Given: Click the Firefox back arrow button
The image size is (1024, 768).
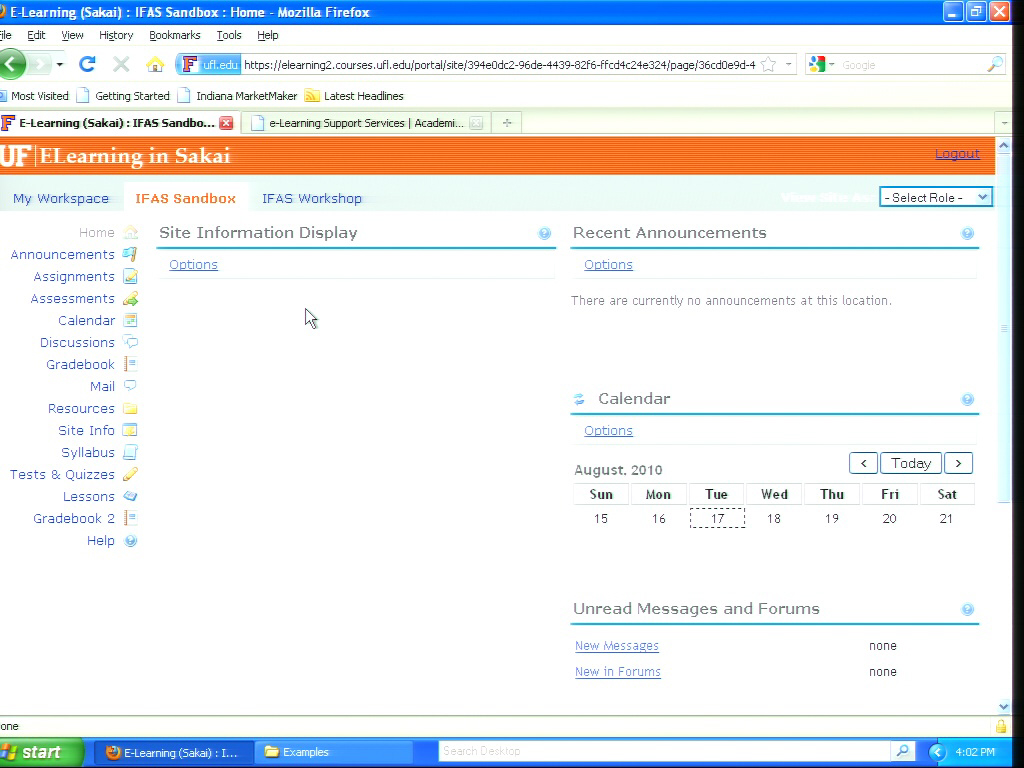Looking at the screenshot, I should 12,64.
